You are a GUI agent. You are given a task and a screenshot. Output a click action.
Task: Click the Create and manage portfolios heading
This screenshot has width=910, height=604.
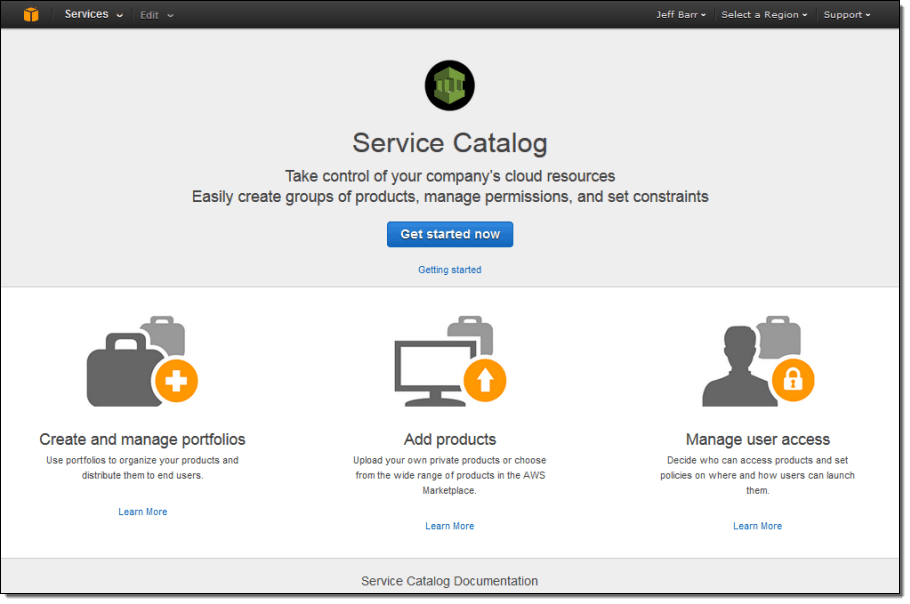[x=142, y=439]
